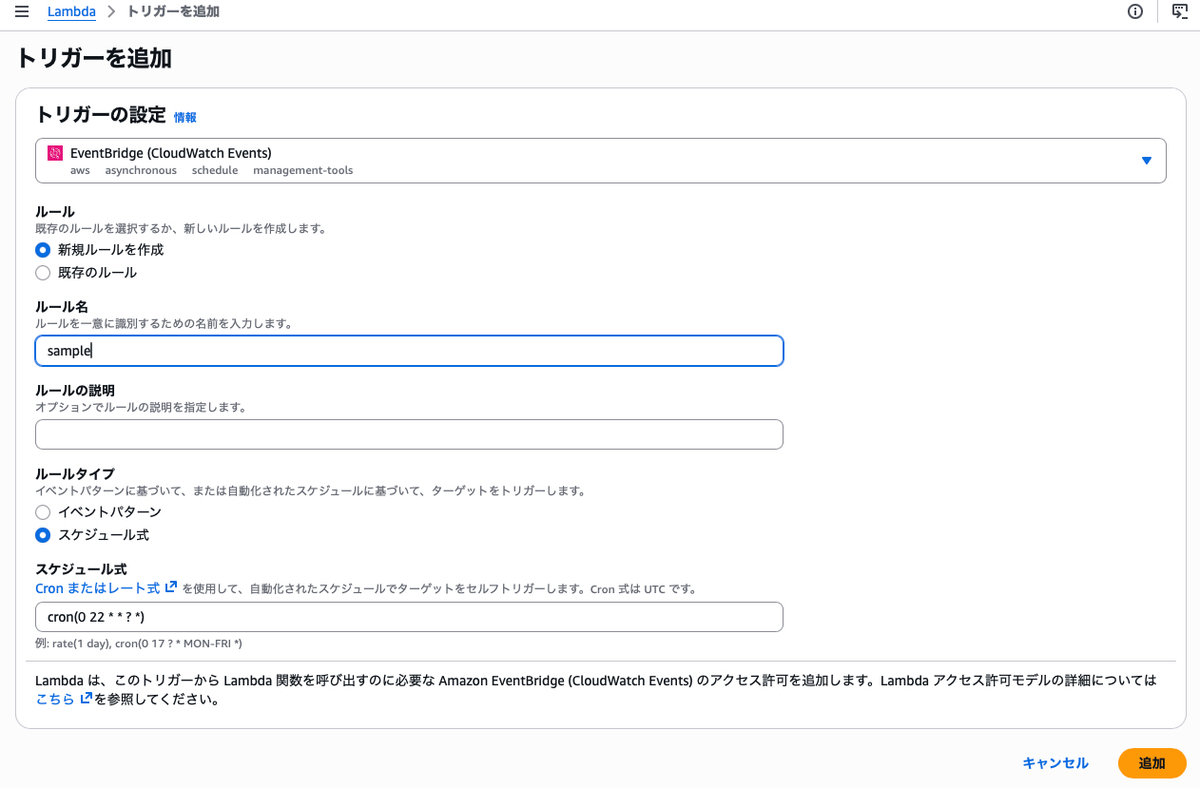Click the ルール名 input containing sample
This screenshot has width=1200, height=788.
(x=409, y=351)
